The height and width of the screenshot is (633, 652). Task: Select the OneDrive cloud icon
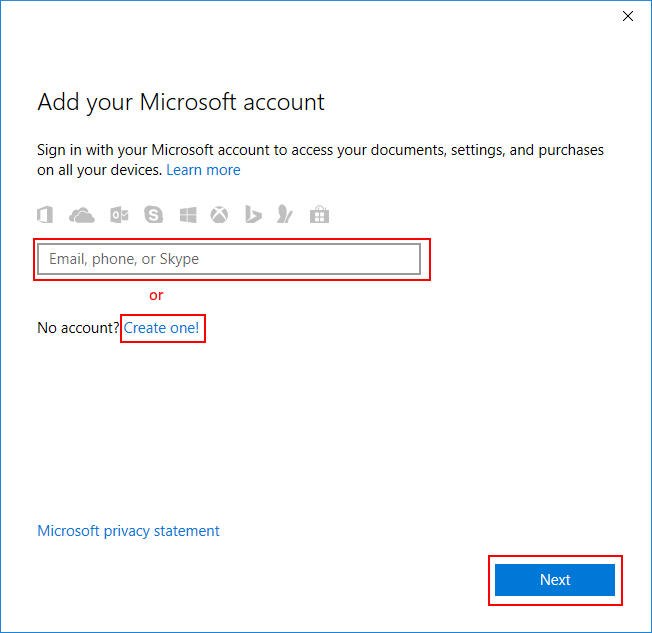(82, 215)
